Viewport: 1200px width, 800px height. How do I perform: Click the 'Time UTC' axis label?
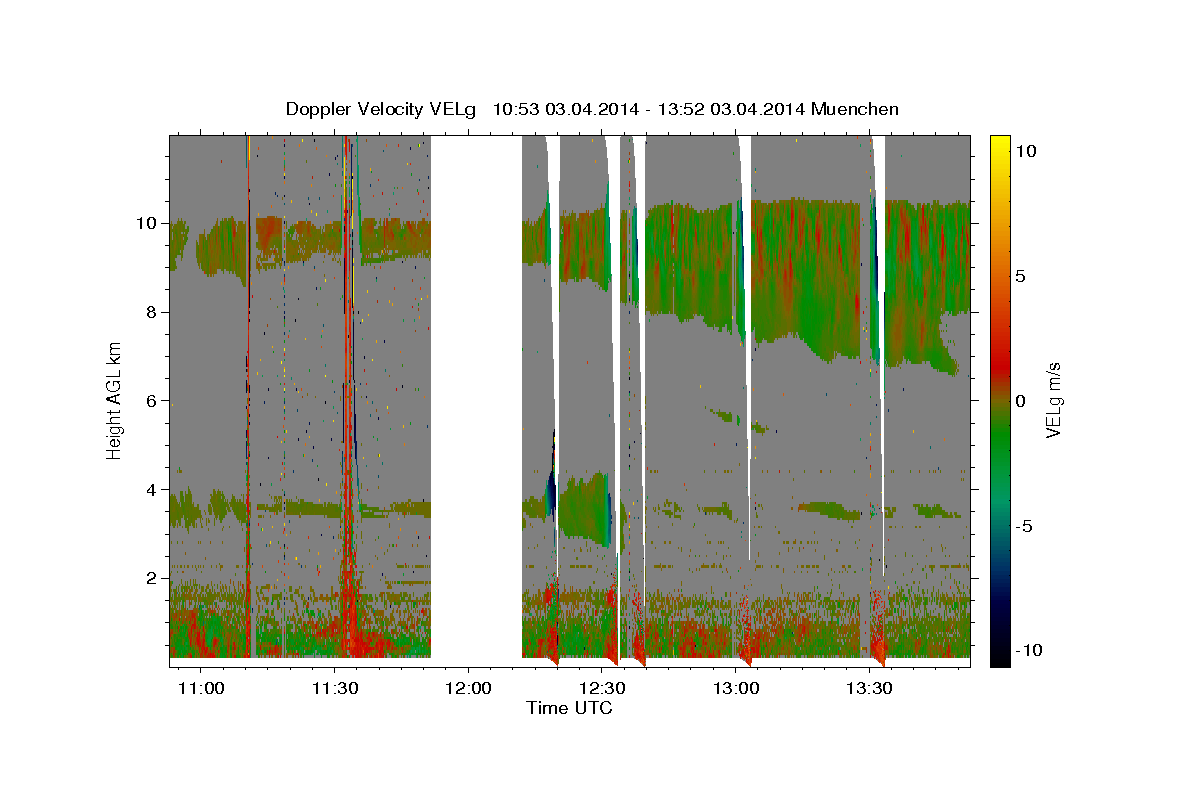569,708
